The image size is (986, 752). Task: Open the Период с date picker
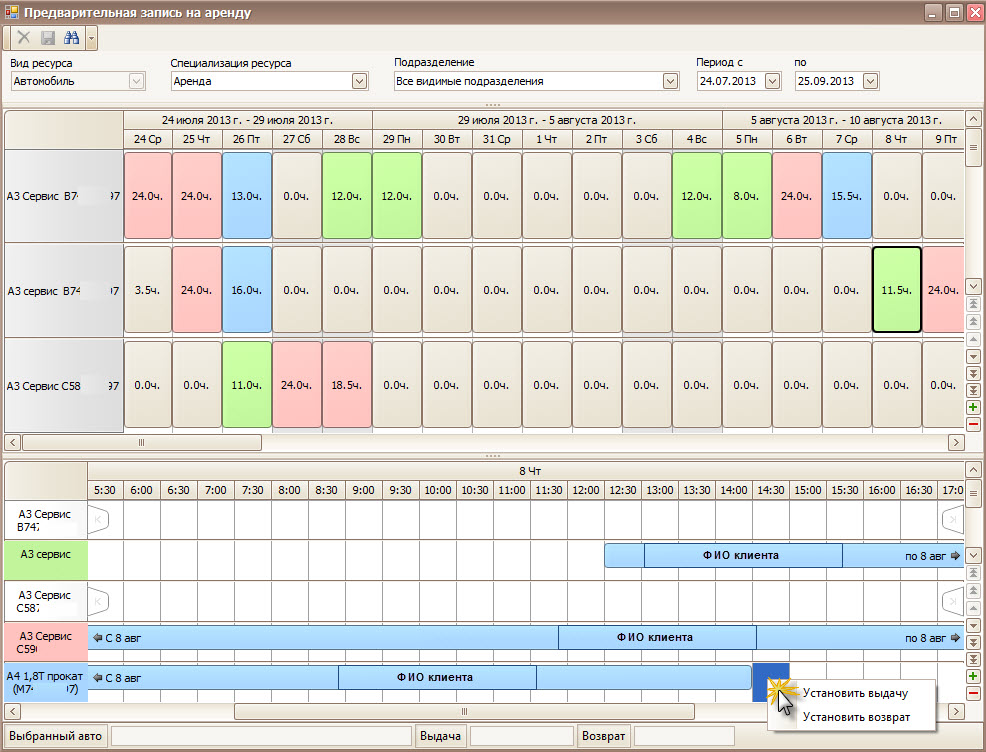point(771,81)
